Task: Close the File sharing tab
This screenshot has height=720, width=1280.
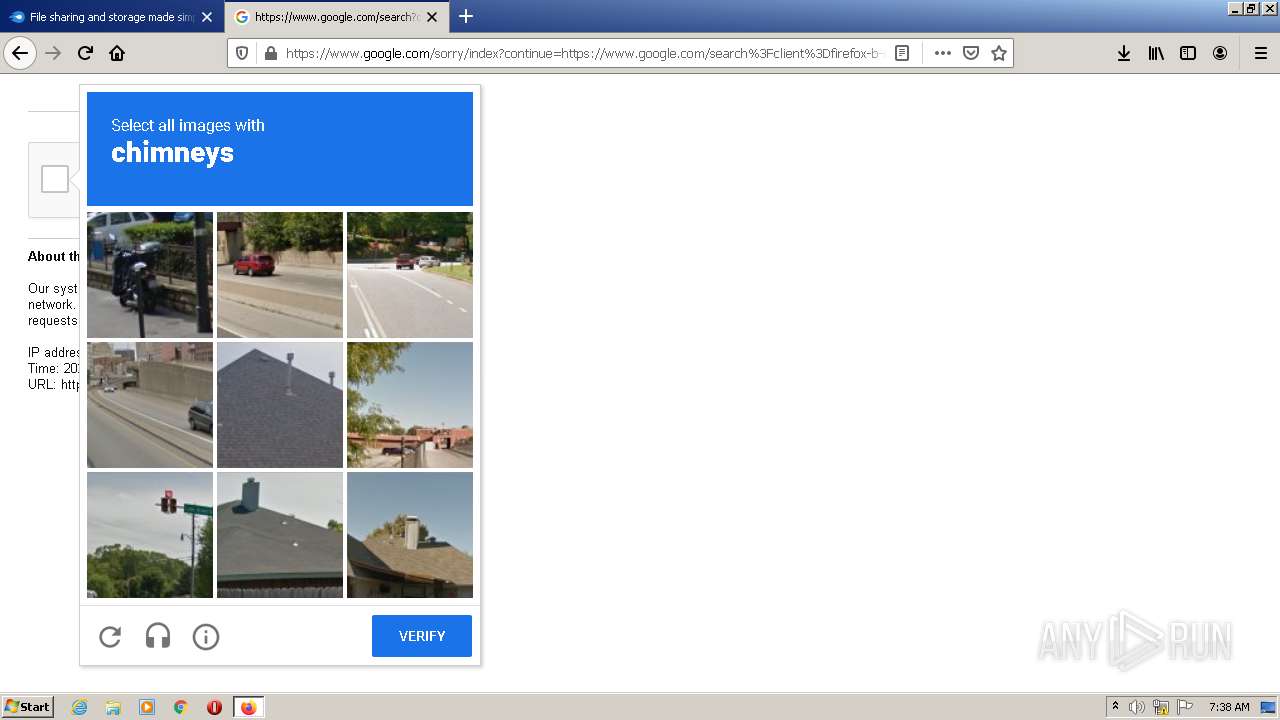Action: [207, 17]
